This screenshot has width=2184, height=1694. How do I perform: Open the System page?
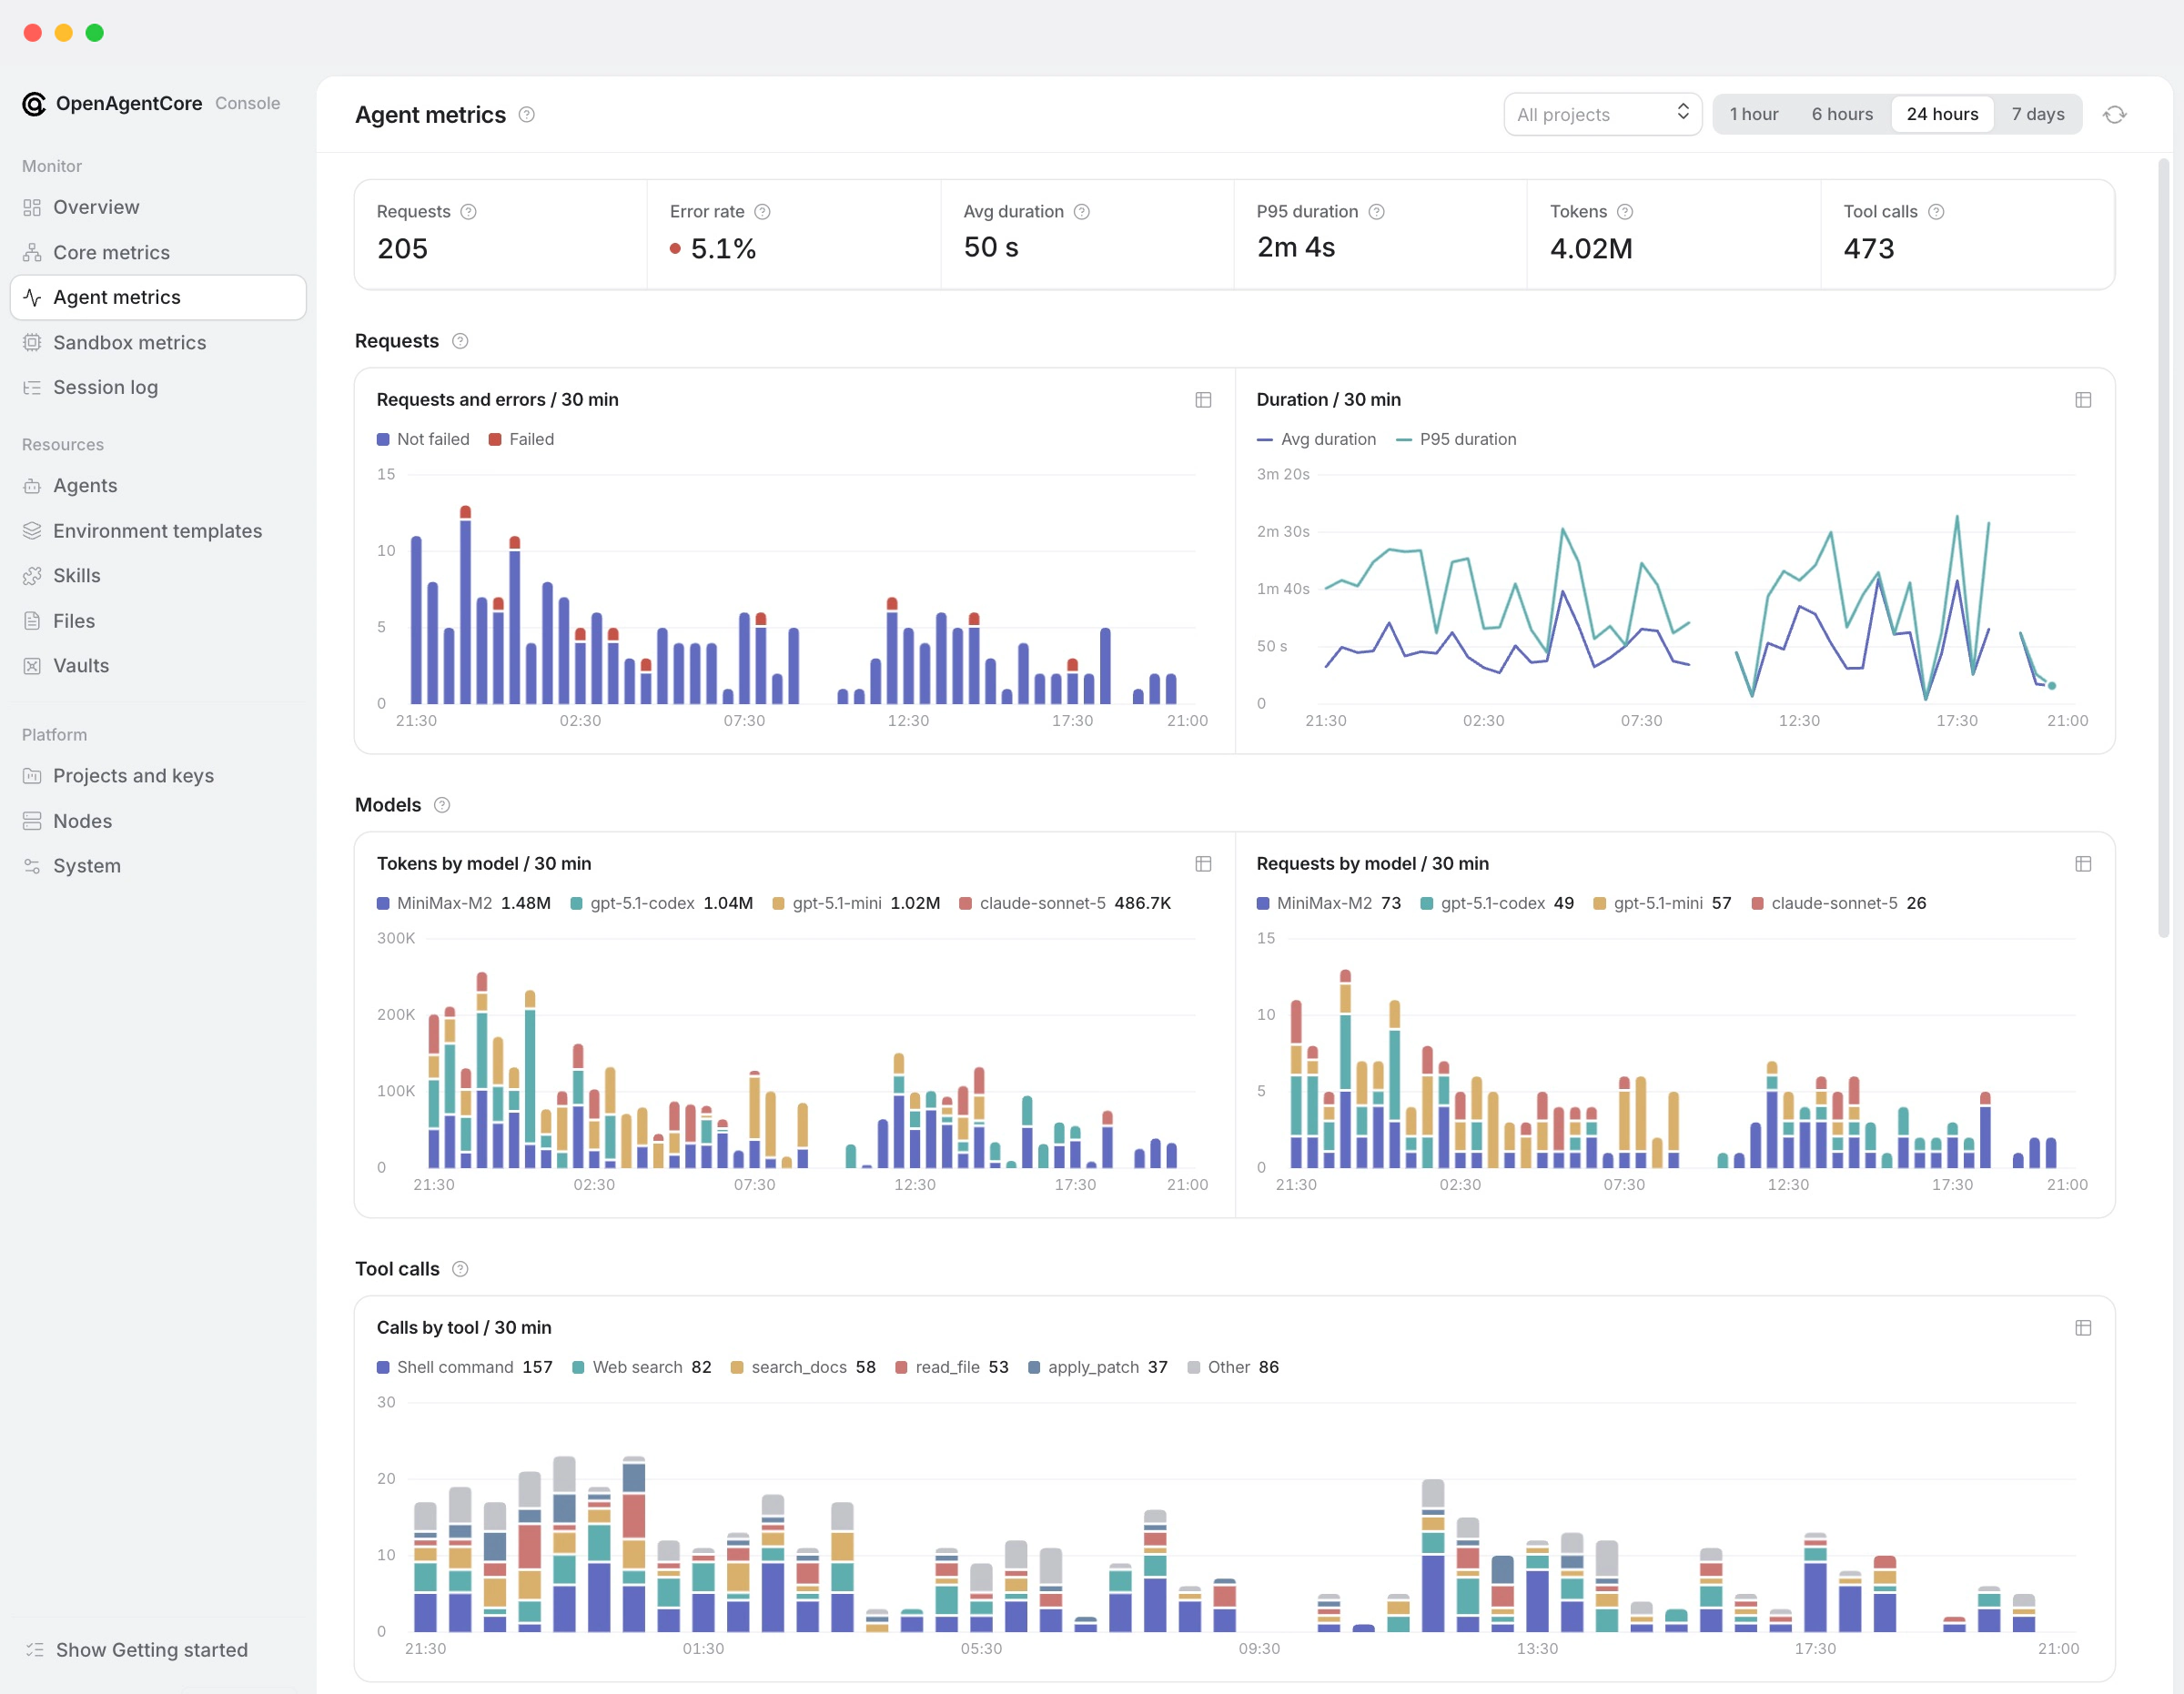click(158, 866)
